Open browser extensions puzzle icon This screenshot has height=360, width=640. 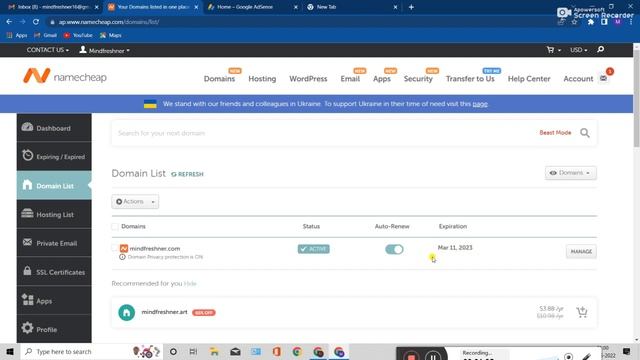(591, 22)
